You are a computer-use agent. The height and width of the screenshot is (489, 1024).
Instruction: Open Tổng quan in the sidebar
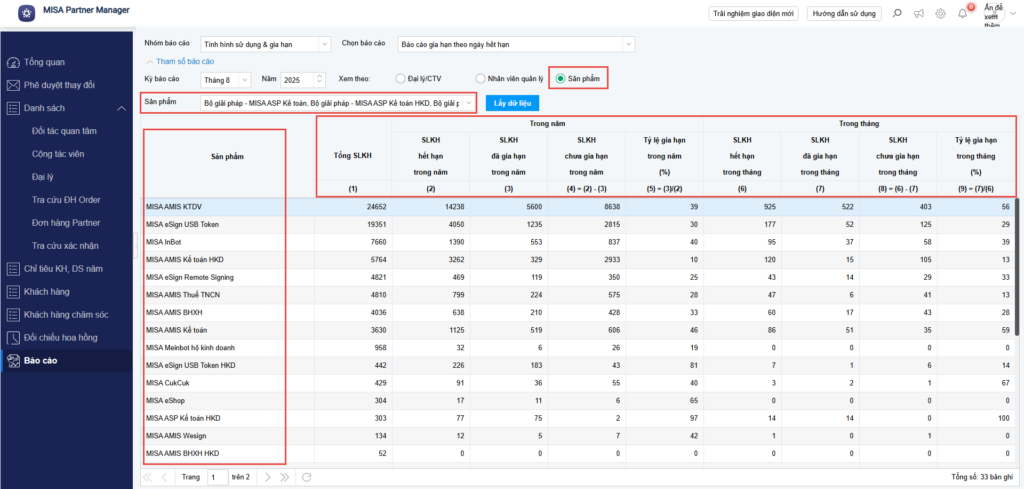click(44, 62)
